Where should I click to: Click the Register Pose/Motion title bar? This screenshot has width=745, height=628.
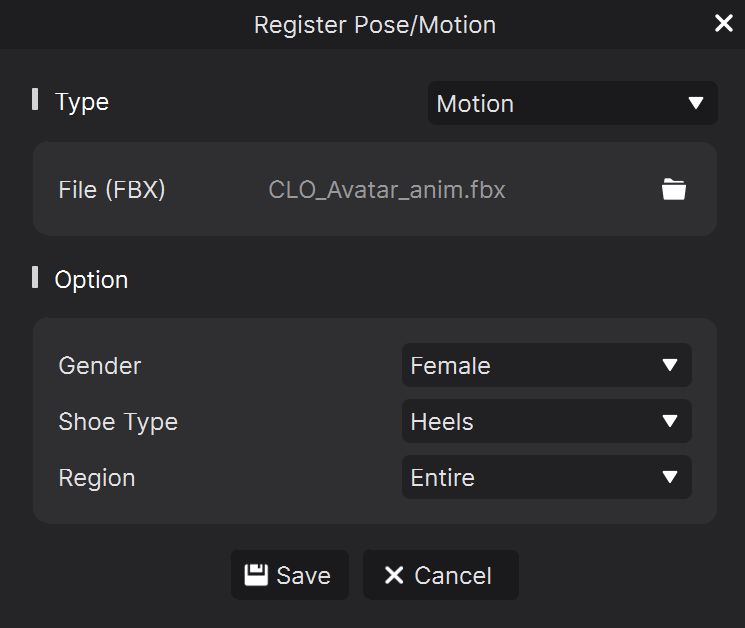pyautogui.click(x=372, y=24)
